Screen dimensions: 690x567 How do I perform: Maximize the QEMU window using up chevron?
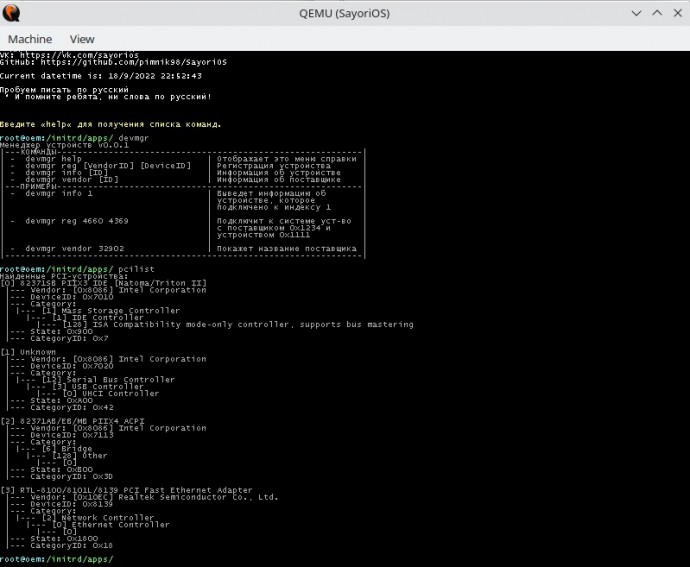(657, 13)
